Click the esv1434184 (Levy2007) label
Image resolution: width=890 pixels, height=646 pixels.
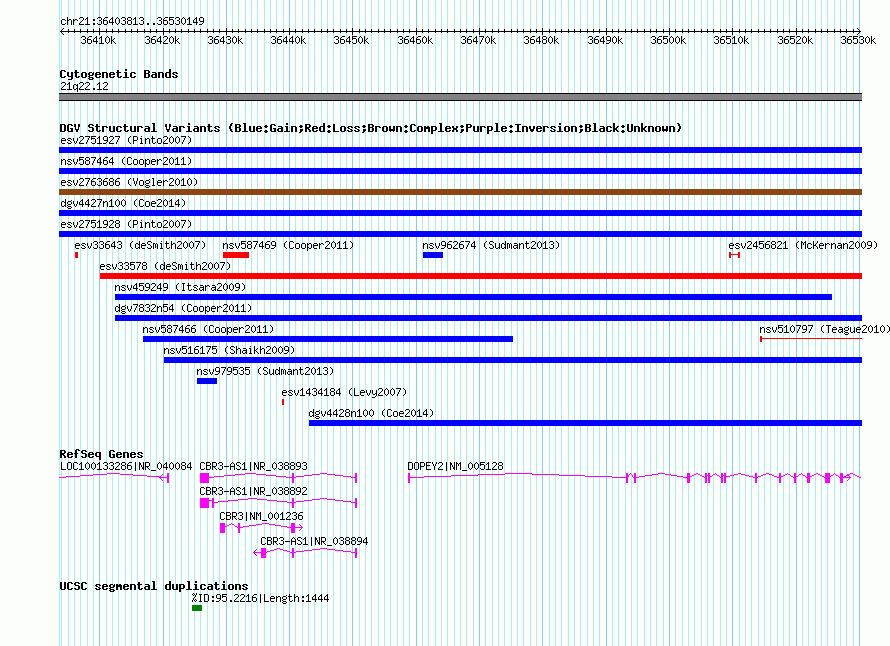[344, 392]
